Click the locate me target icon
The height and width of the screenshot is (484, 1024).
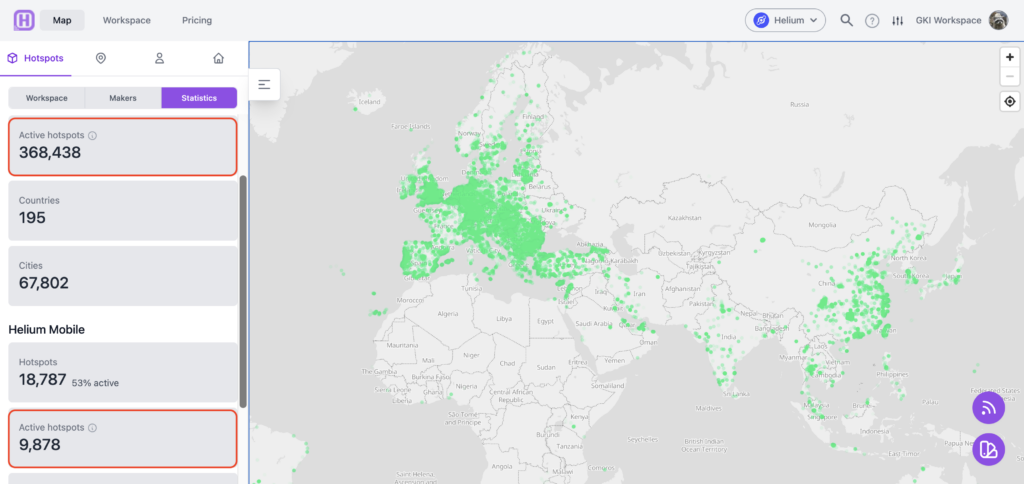[x=1010, y=102]
